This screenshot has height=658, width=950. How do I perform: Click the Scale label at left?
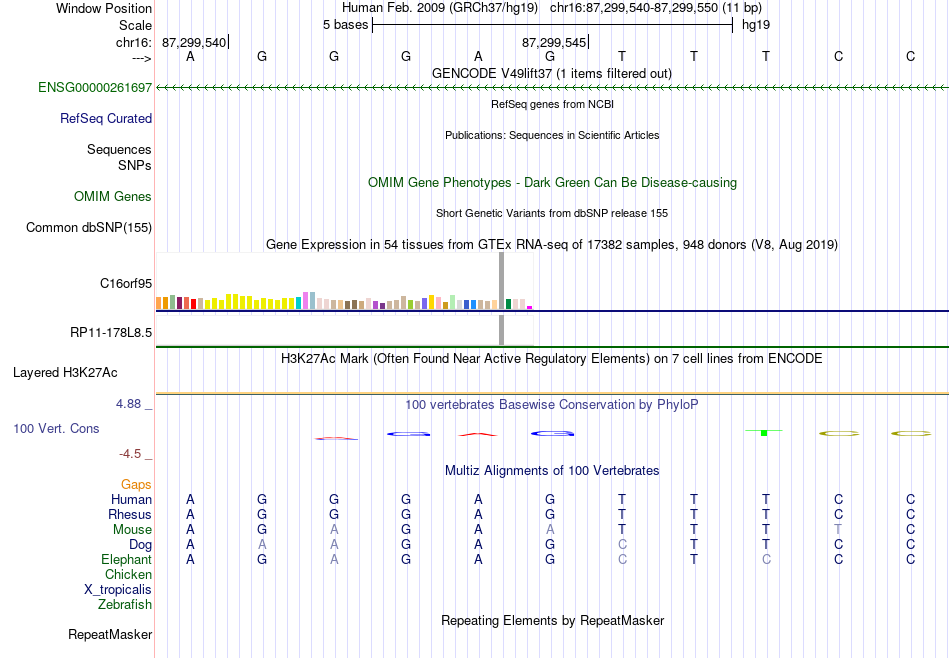(136, 26)
